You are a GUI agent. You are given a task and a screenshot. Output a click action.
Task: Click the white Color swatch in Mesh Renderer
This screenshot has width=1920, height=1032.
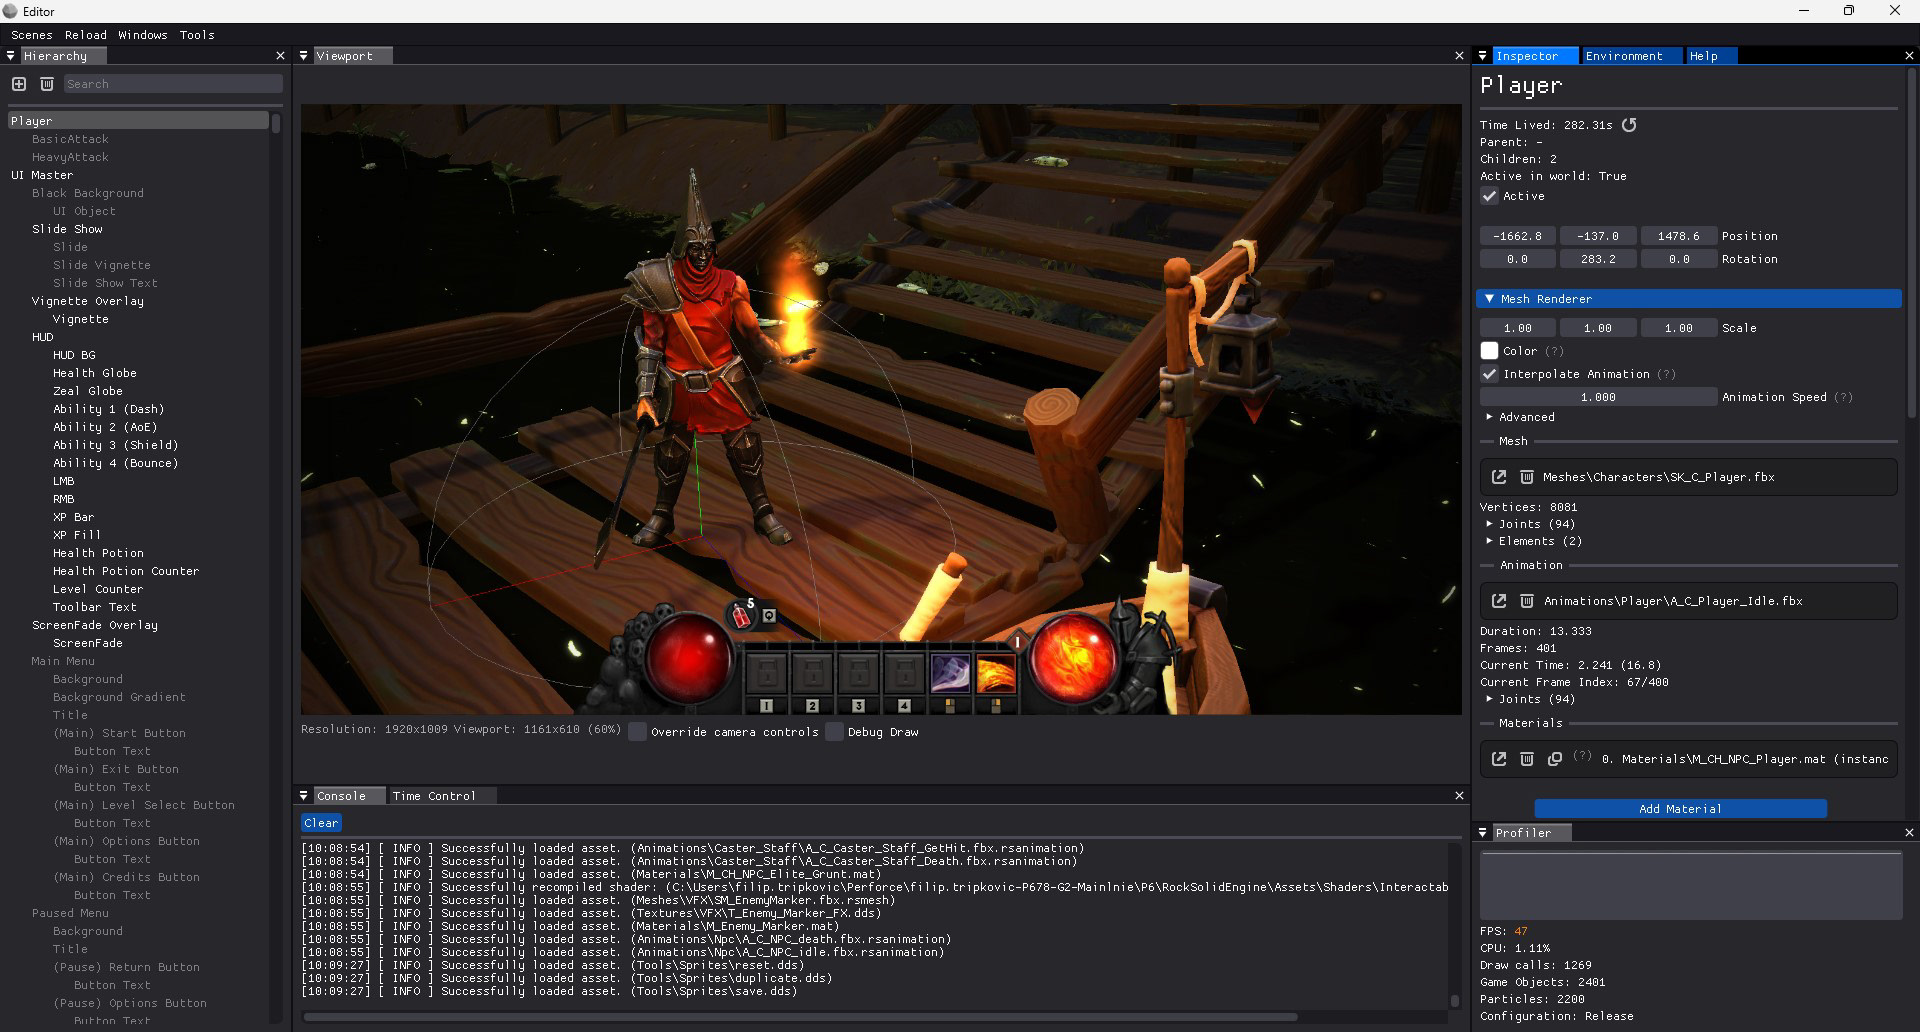click(x=1489, y=351)
